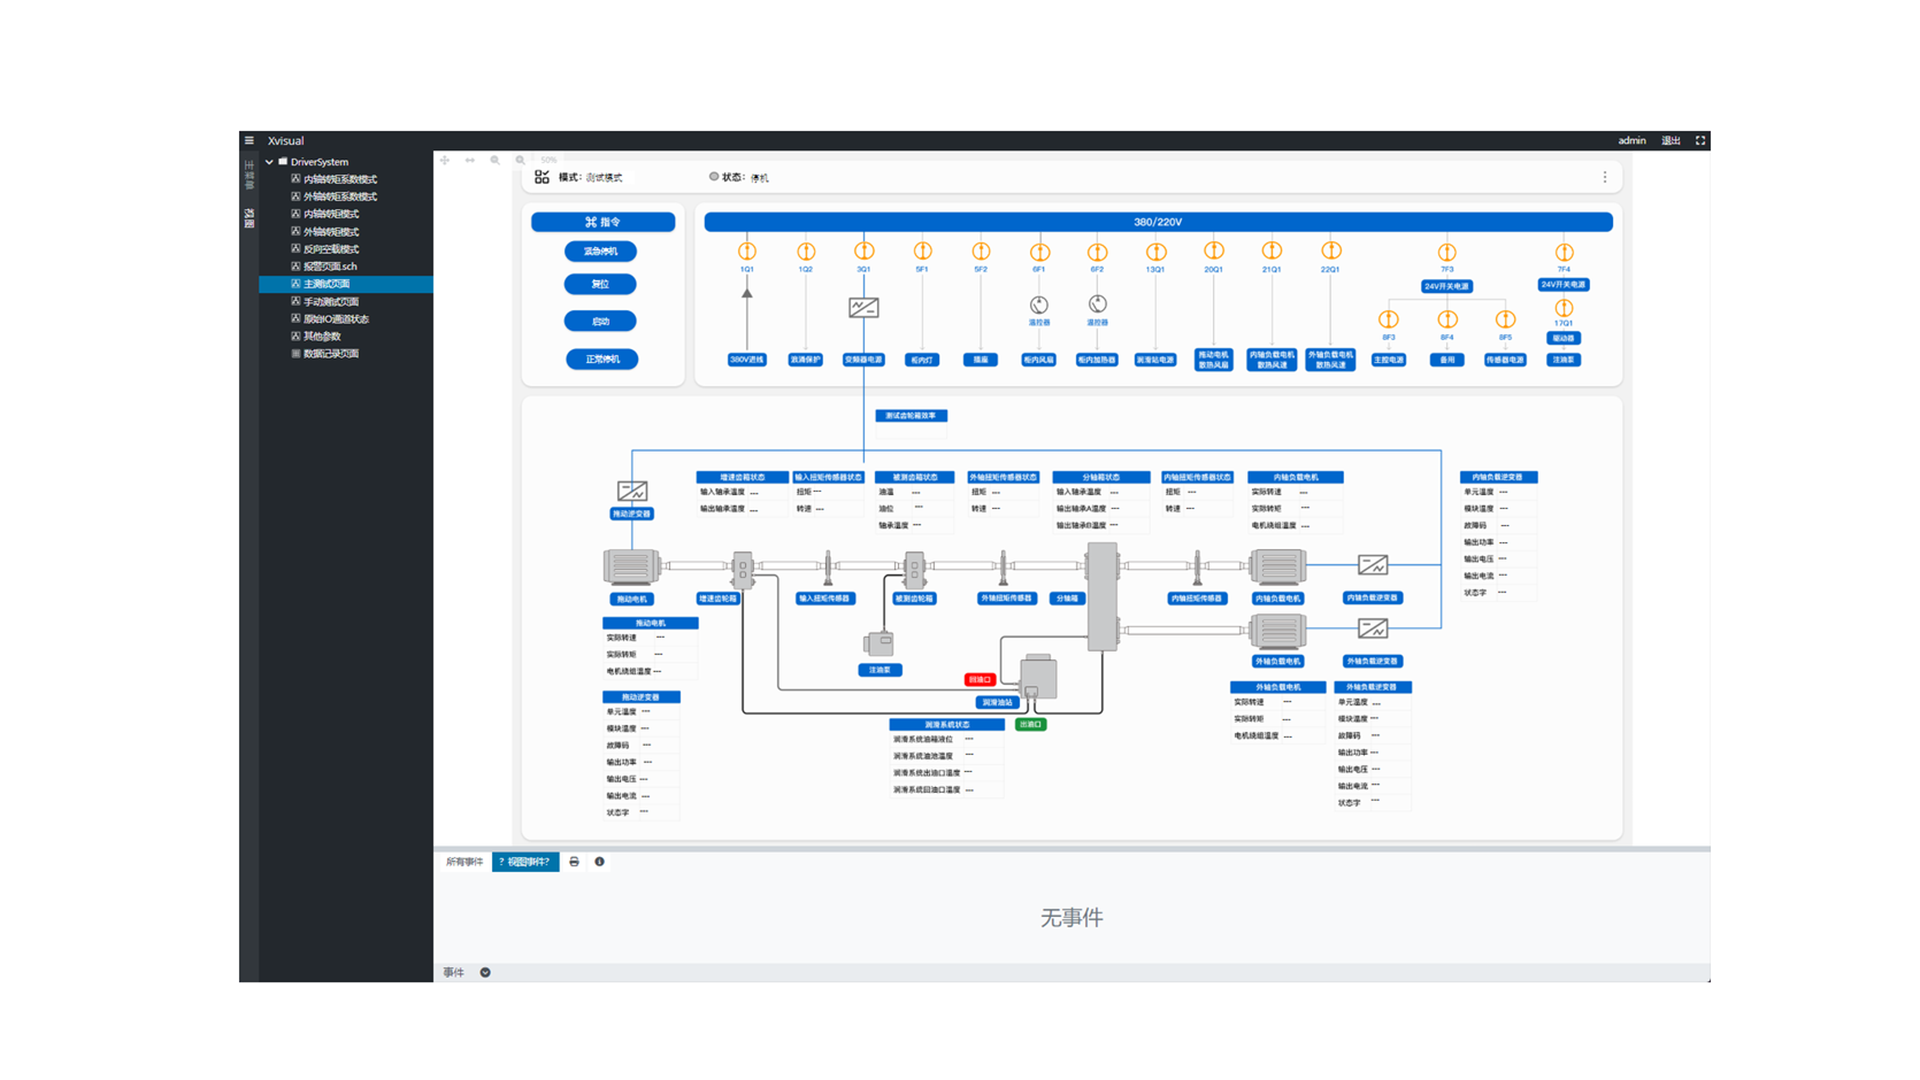Click the outer-axis load motor icon

pyautogui.click(x=1278, y=631)
